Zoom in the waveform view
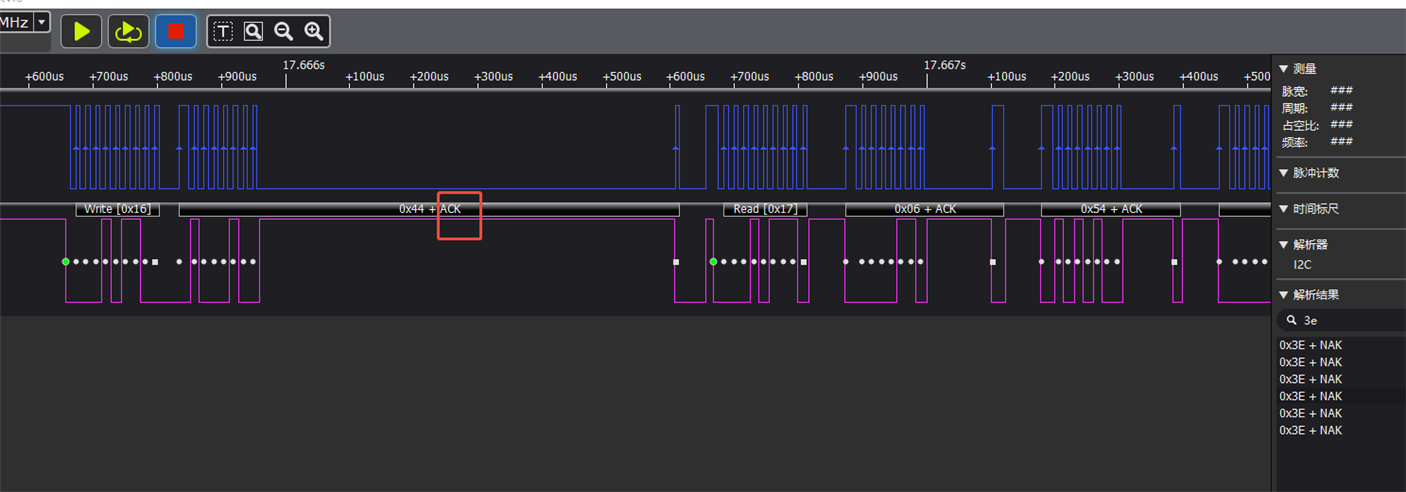The height and width of the screenshot is (492, 1406). [x=314, y=32]
